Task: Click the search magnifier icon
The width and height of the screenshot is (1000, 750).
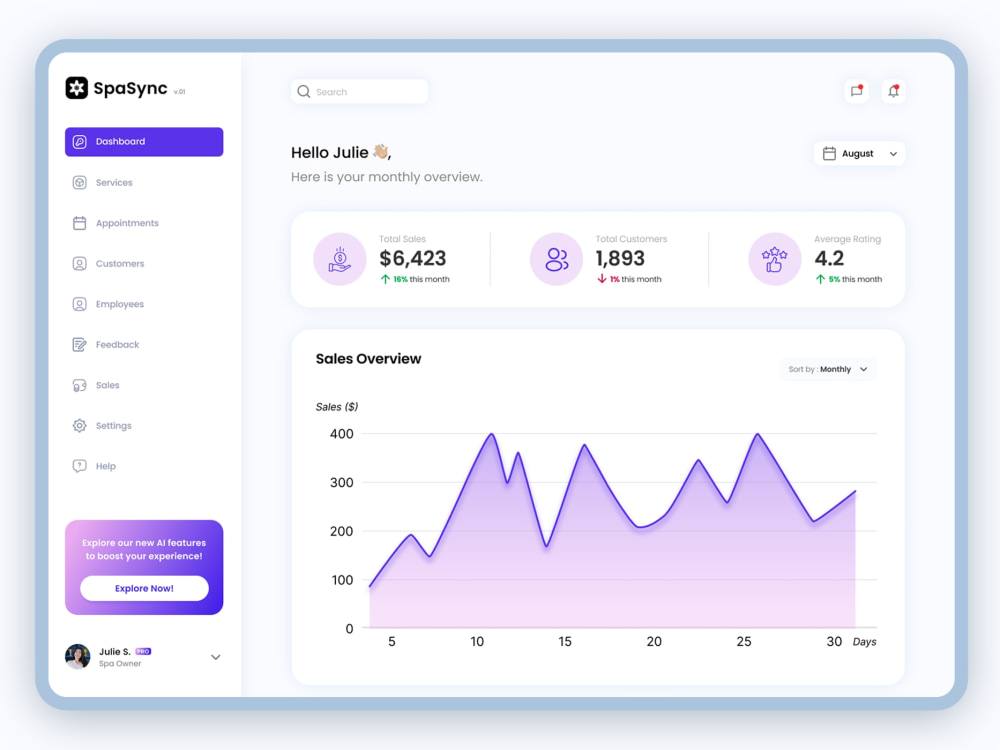Action: 304,92
